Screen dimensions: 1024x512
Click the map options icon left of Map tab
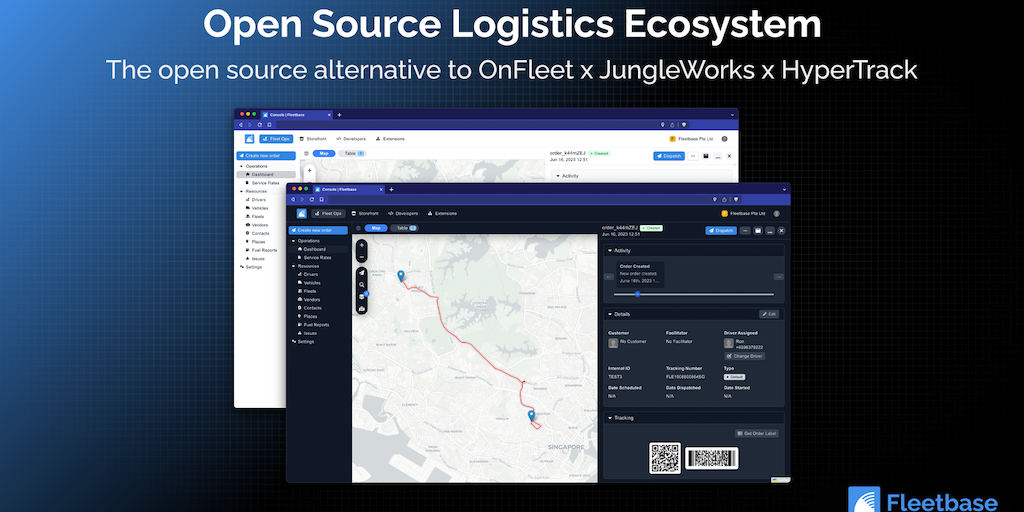[358, 228]
